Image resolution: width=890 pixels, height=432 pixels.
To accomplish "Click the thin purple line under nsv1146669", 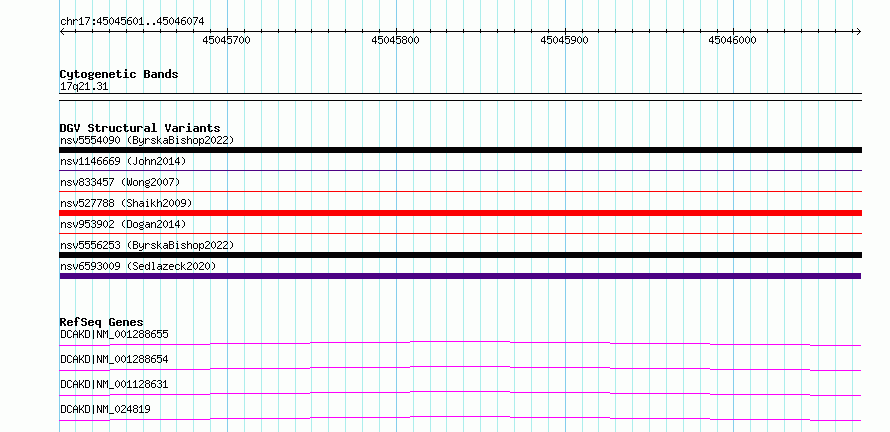I will click(x=460, y=170).
